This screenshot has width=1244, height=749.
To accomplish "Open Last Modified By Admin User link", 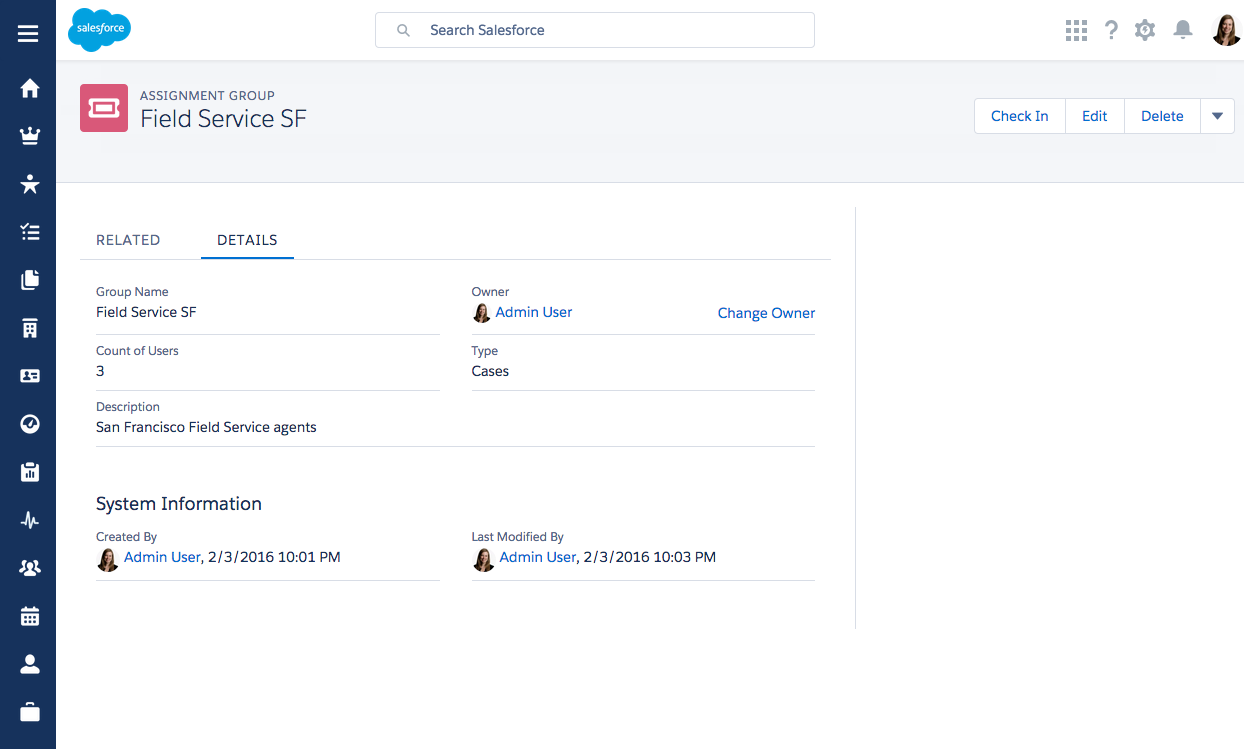I will point(538,557).
